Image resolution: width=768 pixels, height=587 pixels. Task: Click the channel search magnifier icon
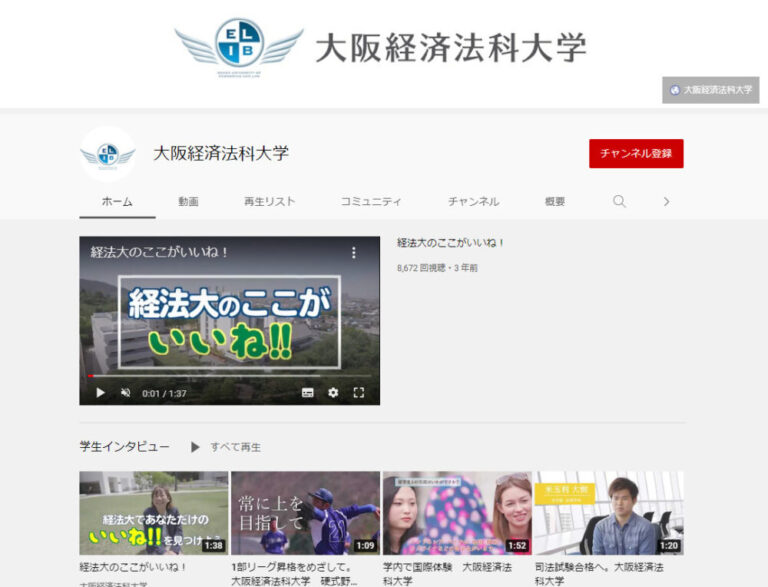619,201
